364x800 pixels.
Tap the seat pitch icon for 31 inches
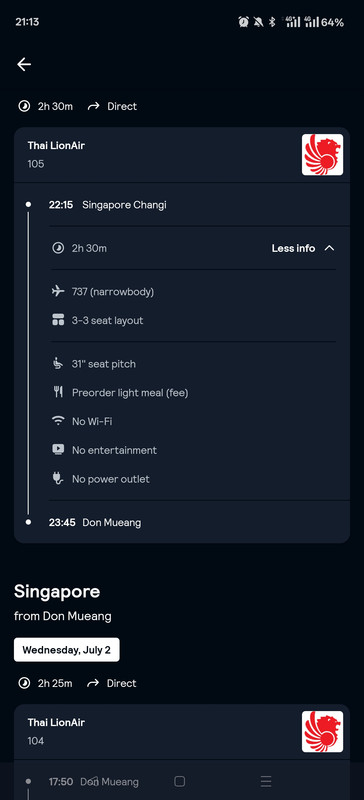click(58, 364)
